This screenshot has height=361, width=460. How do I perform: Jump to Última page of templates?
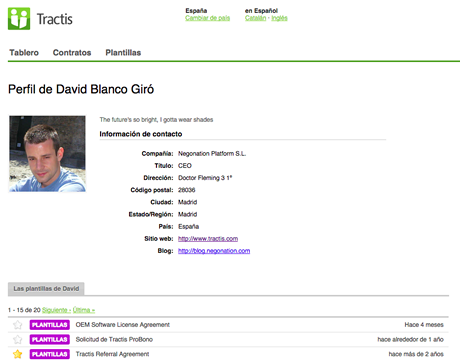84,310
